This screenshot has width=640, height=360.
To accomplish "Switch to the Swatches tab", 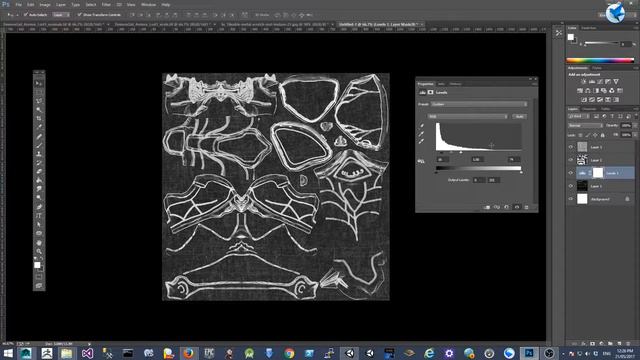I will 589,28.
